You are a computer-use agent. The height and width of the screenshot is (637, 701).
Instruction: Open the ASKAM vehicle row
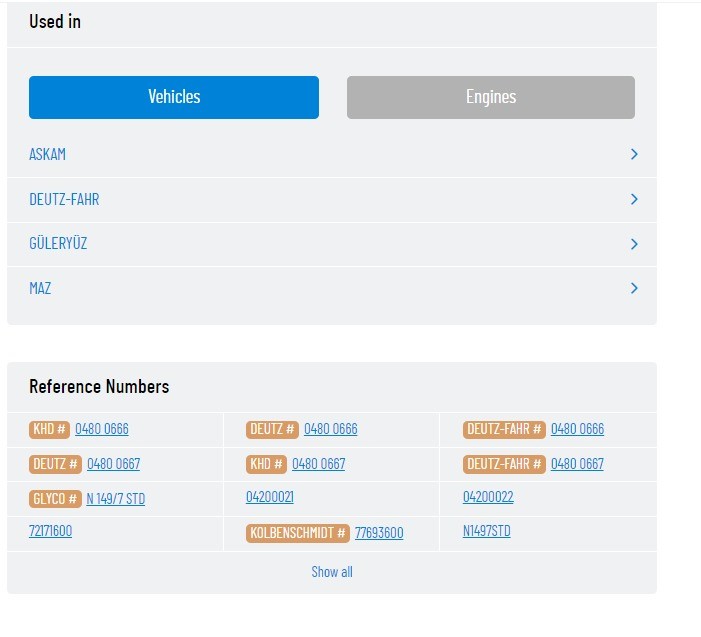[x=332, y=155]
